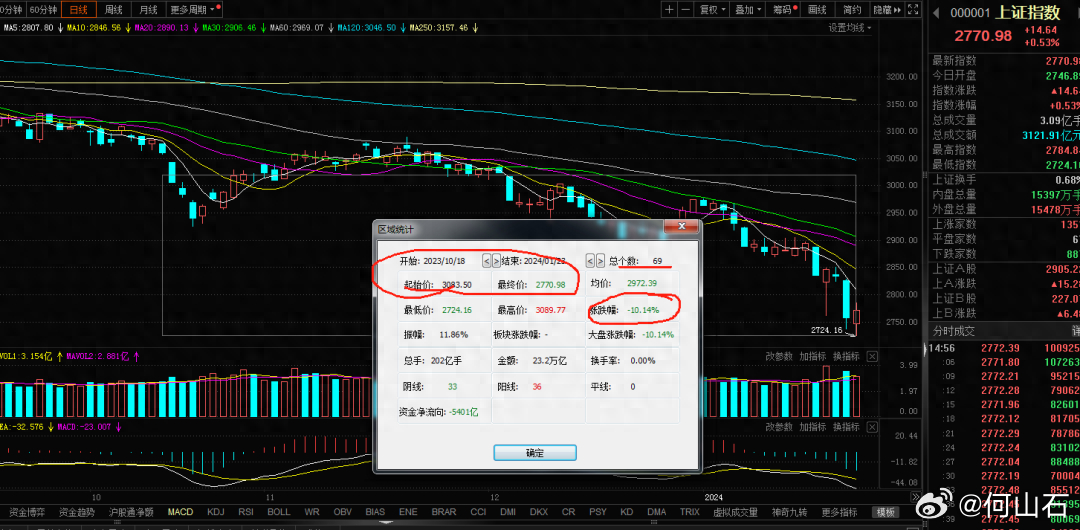Select the OBV indicator tab

pyautogui.click(x=342, y=512)
